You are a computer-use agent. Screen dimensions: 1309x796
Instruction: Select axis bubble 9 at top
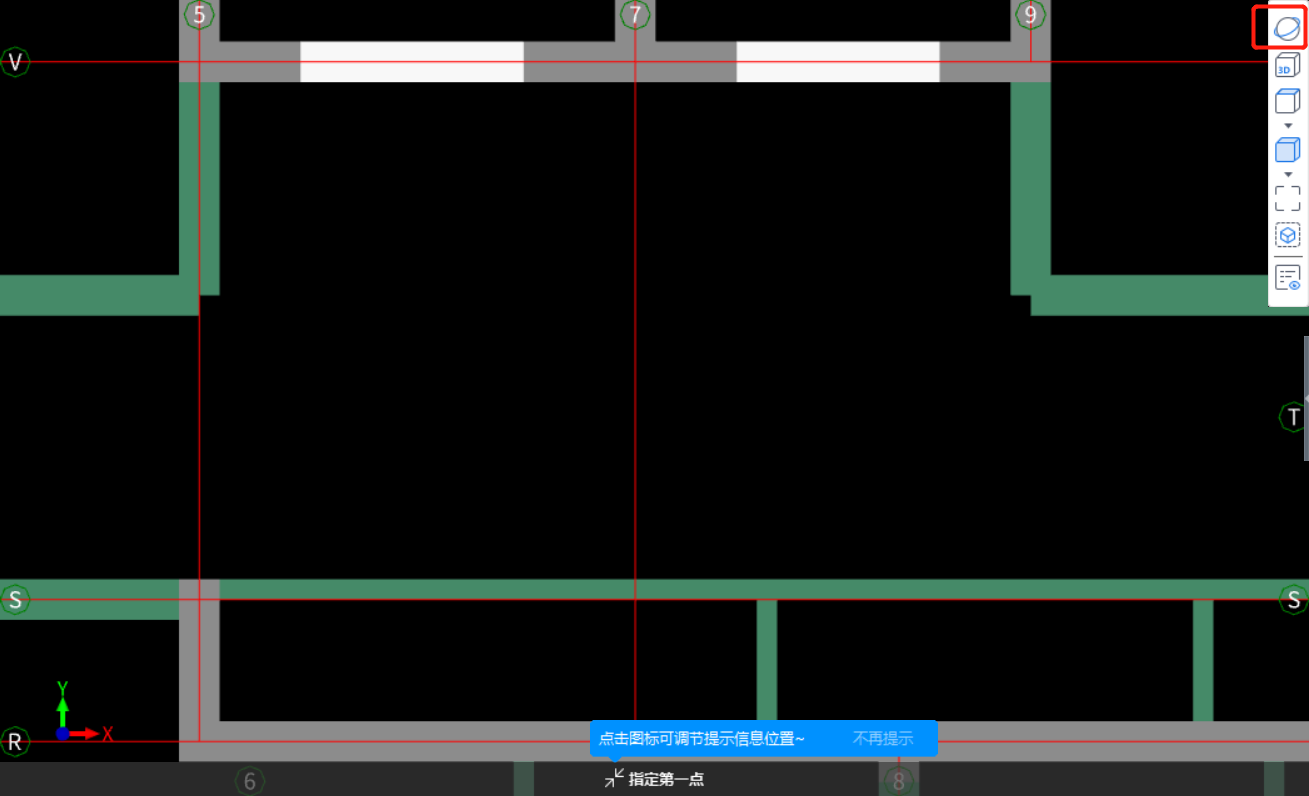(1031, 15)
